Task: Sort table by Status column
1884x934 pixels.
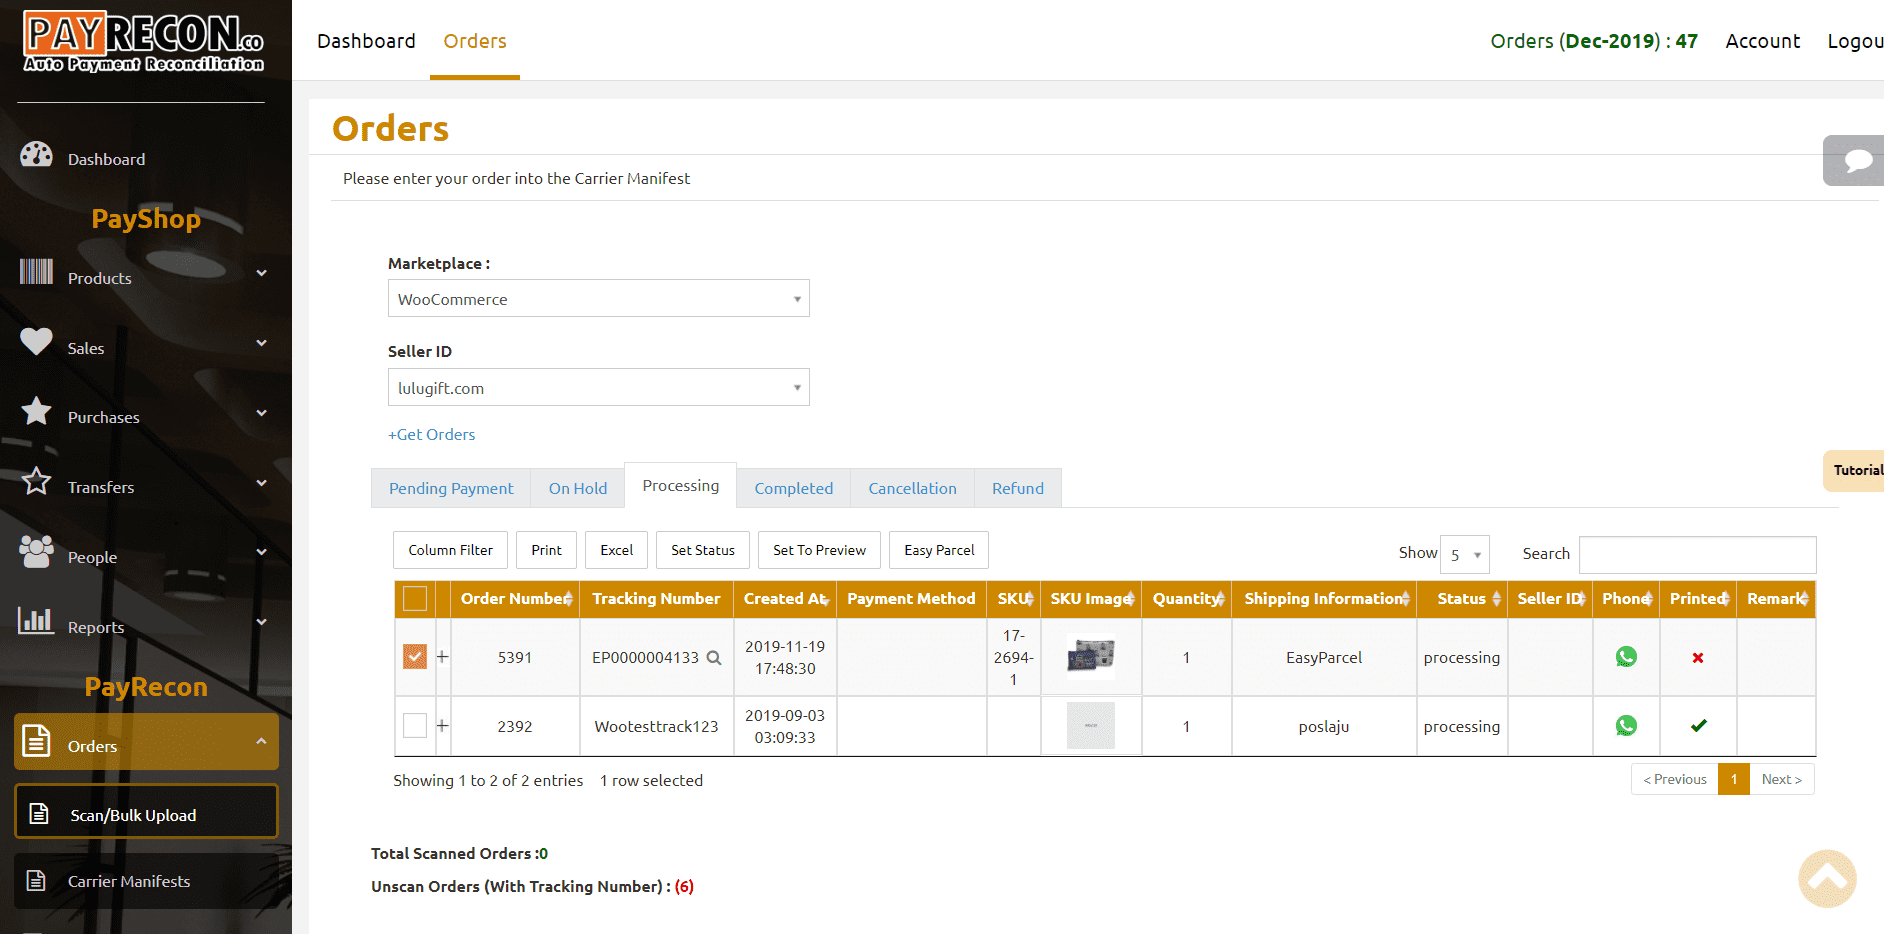Action: point(1462,599)
